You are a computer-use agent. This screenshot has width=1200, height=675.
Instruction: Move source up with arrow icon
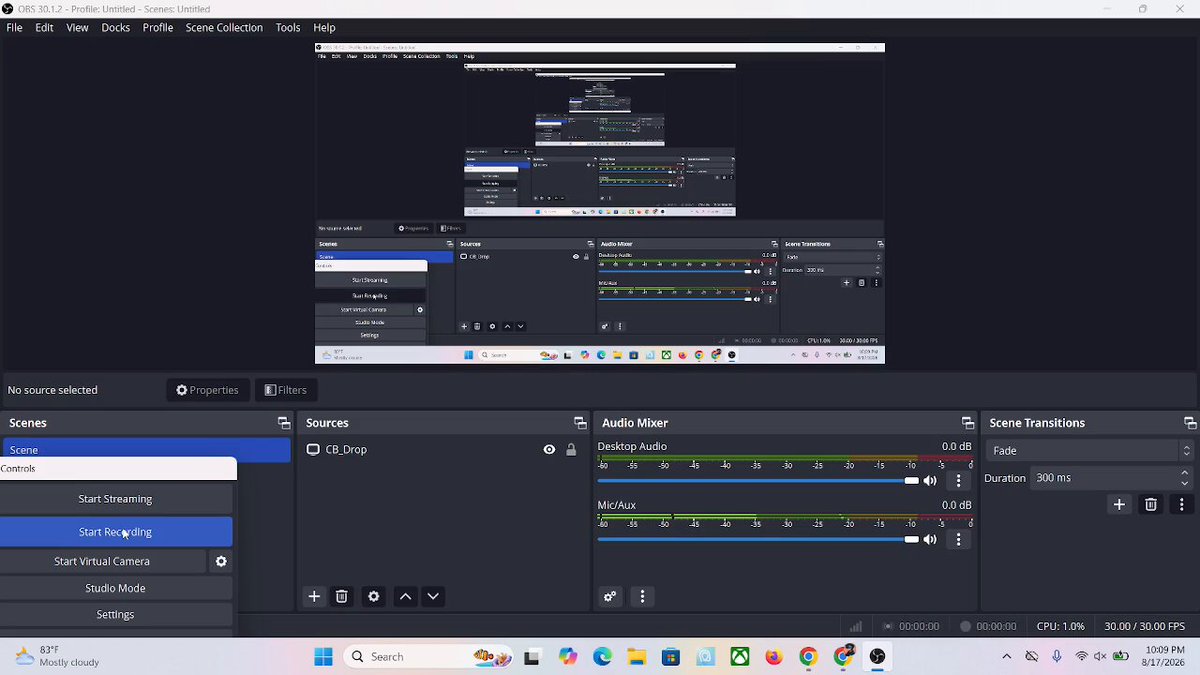(405, 596)
